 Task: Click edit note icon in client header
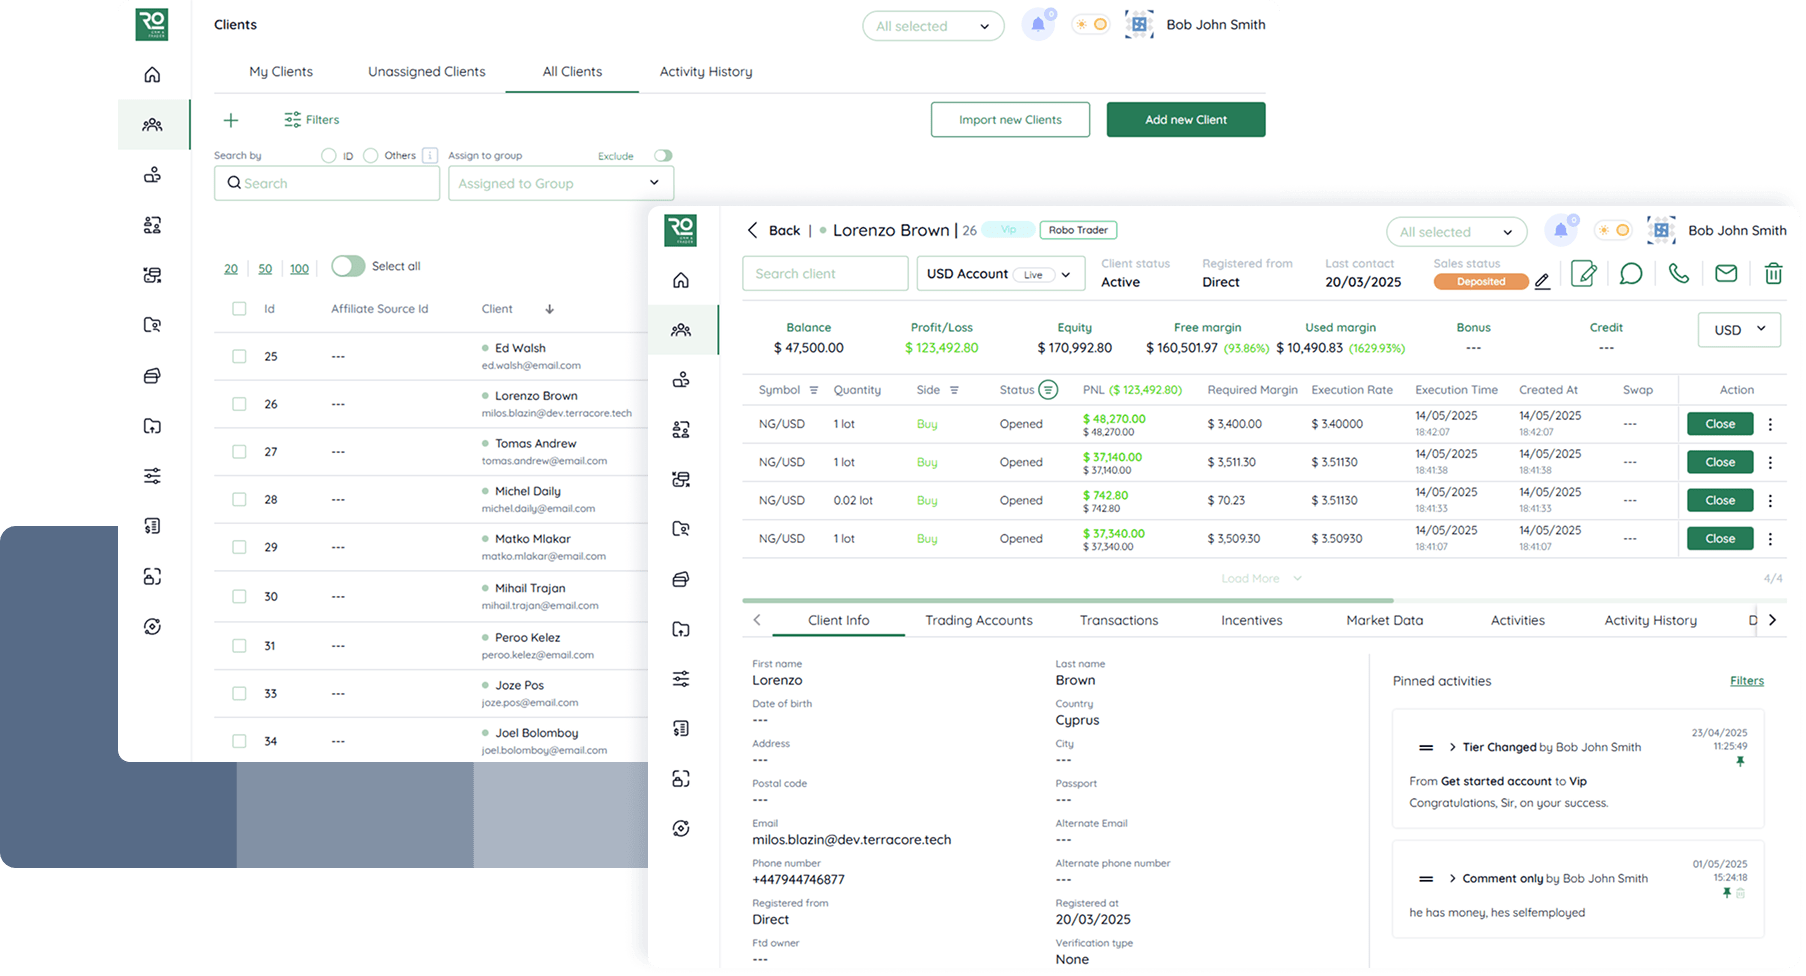point(1584,273)
